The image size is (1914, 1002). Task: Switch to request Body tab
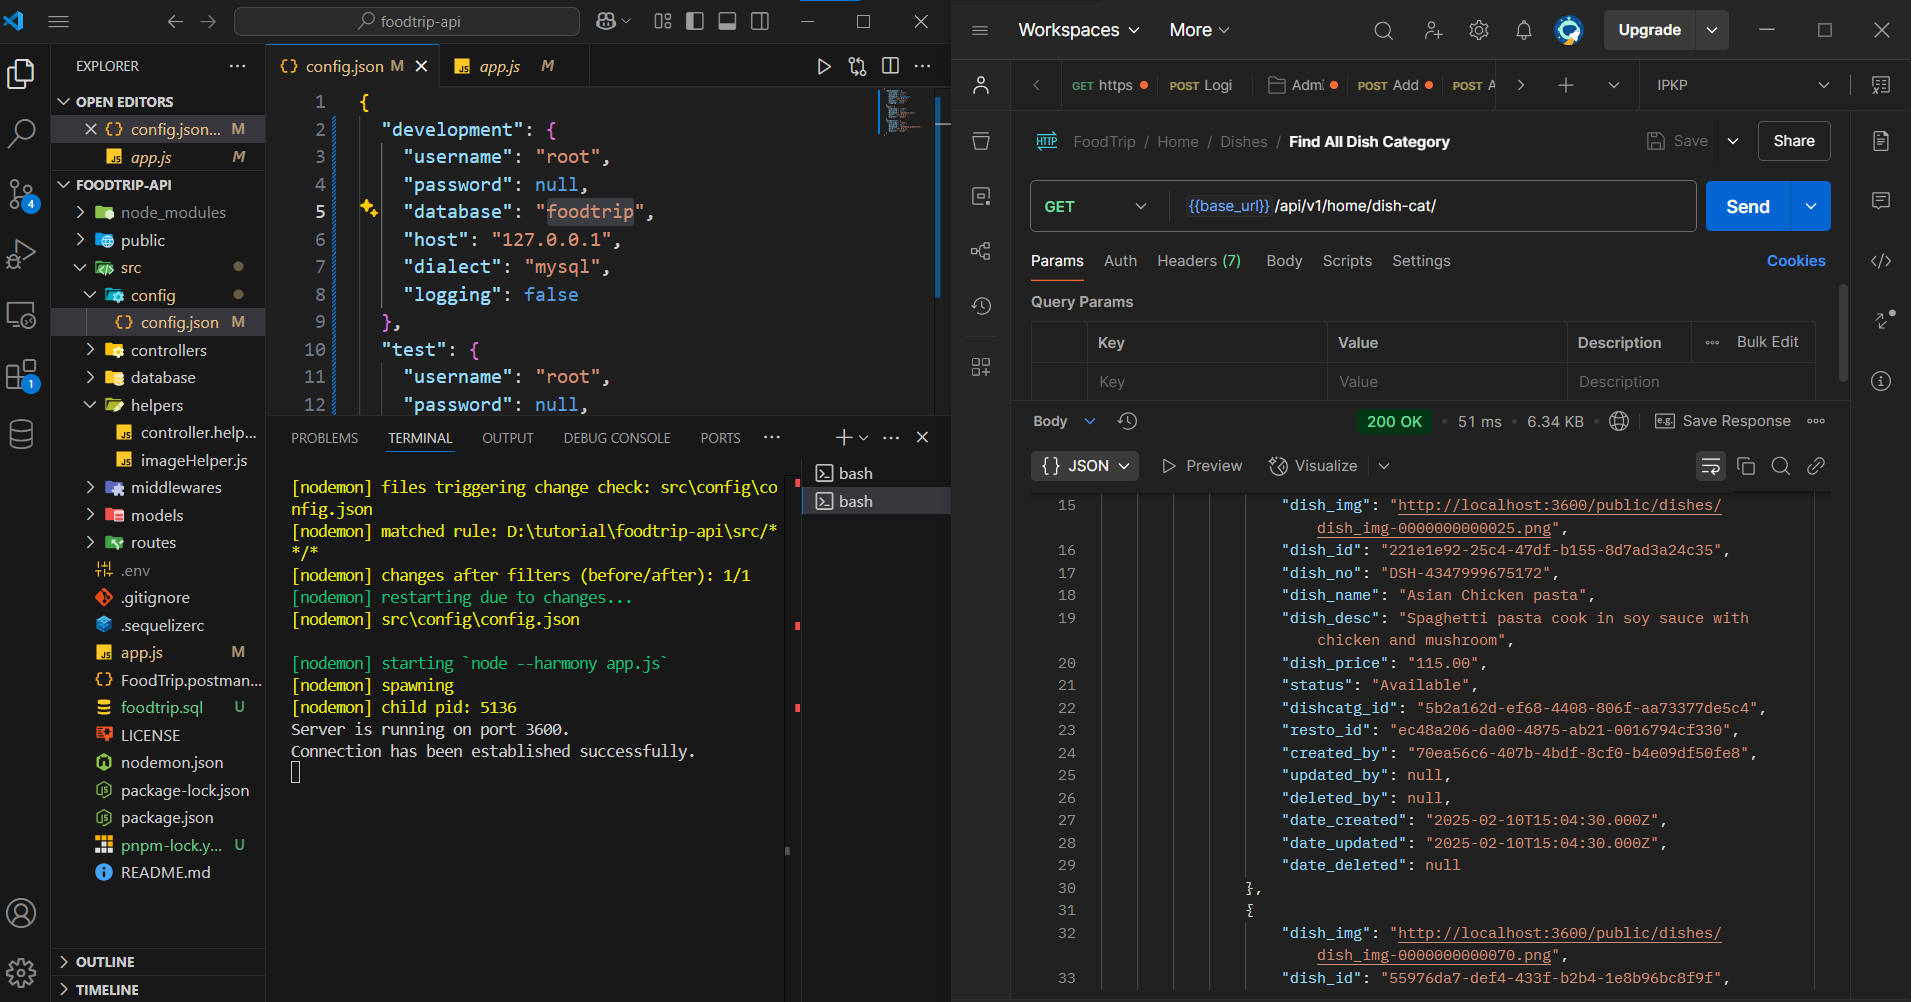1284,261
